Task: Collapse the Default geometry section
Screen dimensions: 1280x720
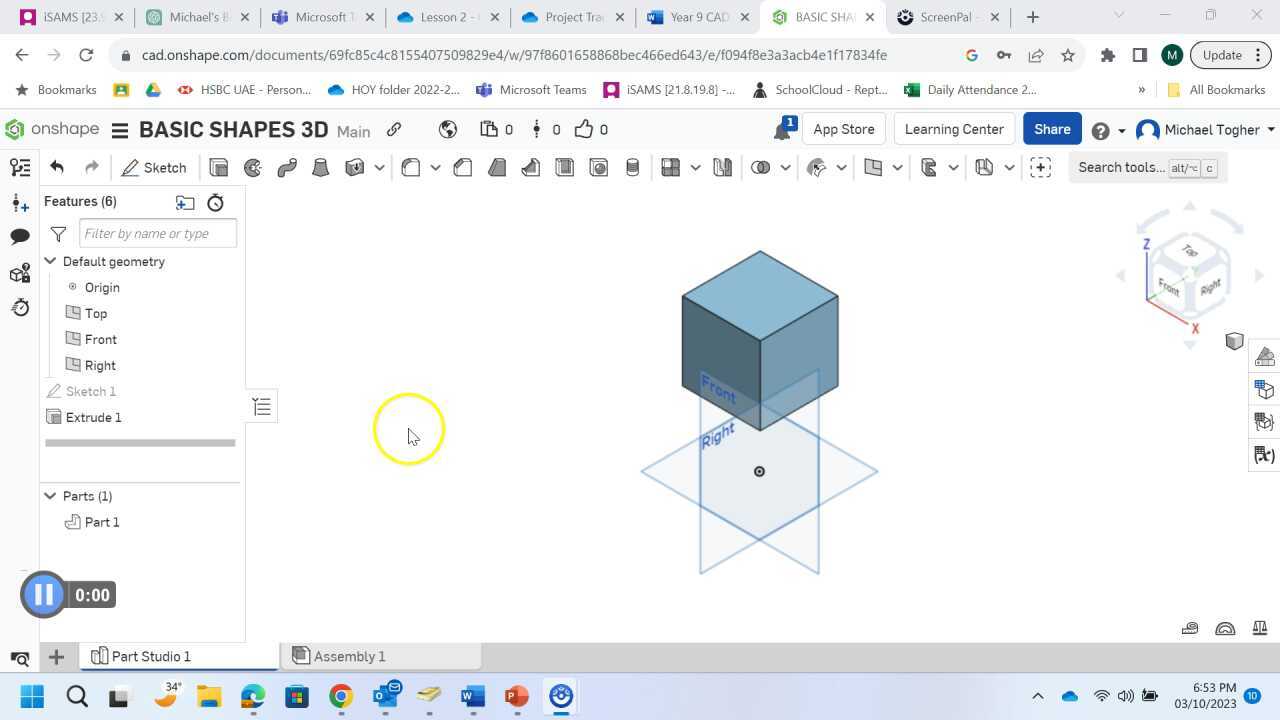Action: tap(49, 261)
